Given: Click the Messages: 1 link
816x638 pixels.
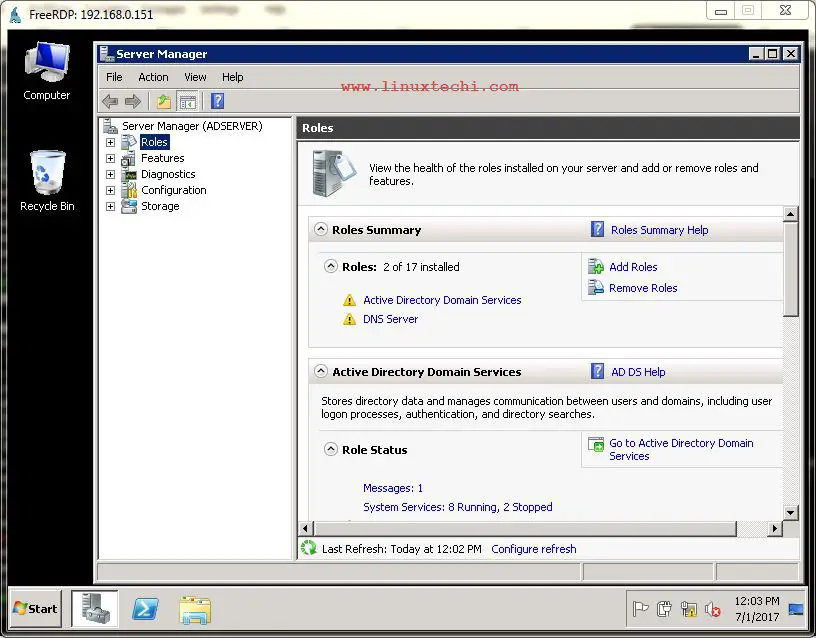Looking at the screenshot, I should pos(392,488).
